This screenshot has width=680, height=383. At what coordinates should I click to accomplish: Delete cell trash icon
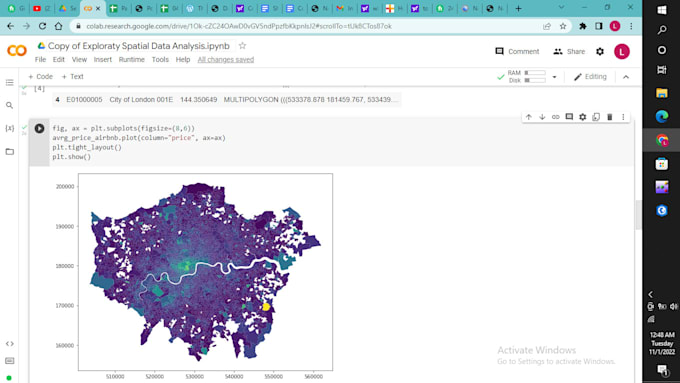(610, 117)
